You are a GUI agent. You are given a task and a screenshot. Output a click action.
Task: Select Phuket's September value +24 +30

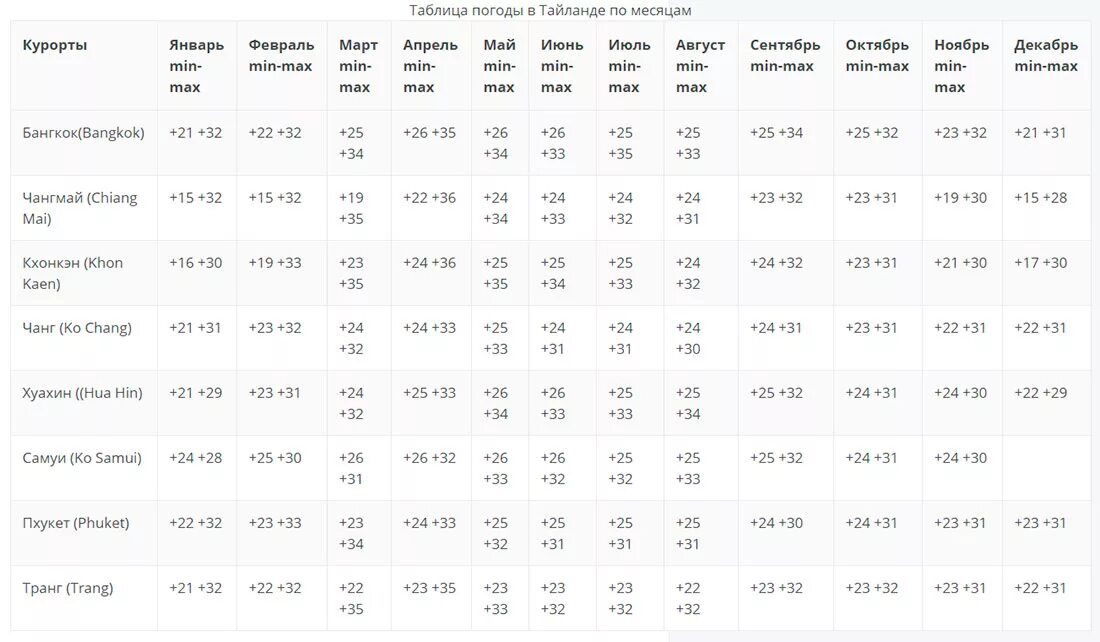point(776,523)
